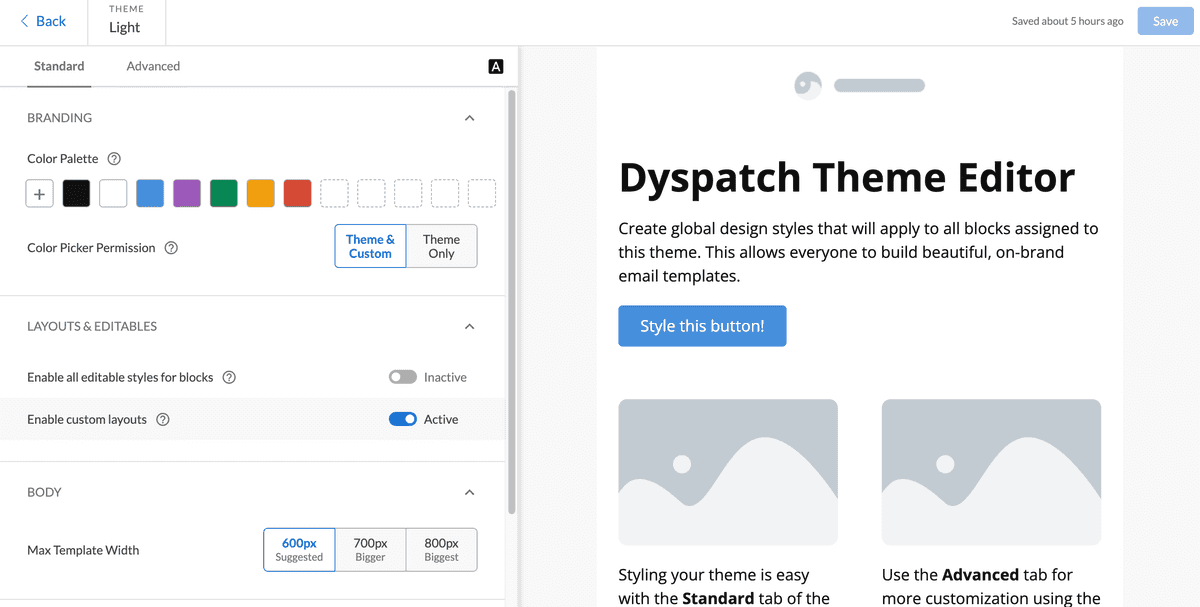Select the white palette swatch

click(113, 194)
